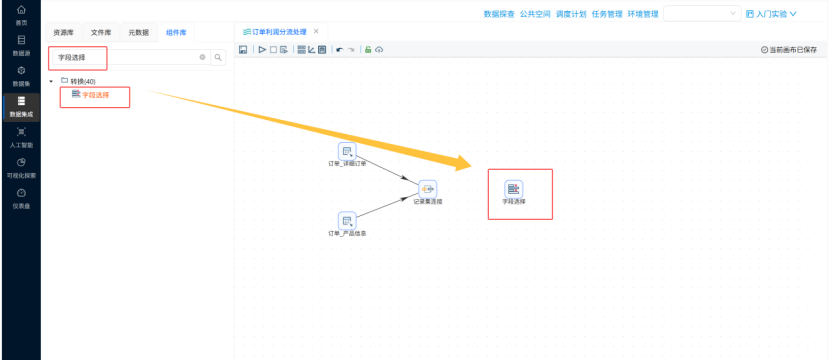Select the 记录集连接 node icon

point(427,189)
